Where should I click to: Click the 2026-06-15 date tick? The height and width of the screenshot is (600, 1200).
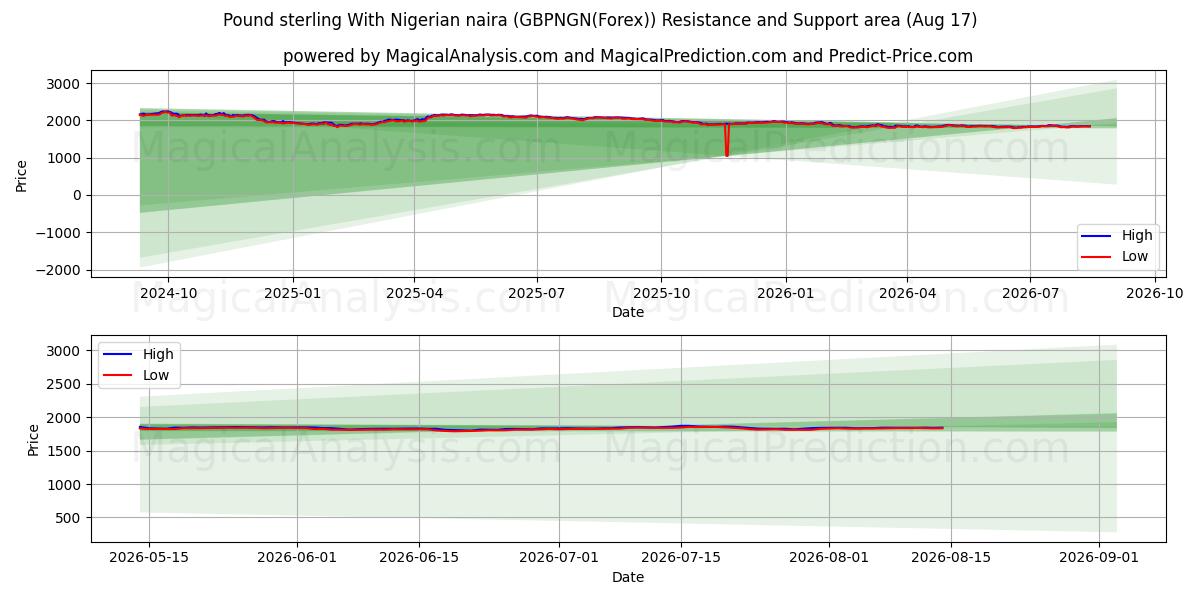[x=418, y=558]
